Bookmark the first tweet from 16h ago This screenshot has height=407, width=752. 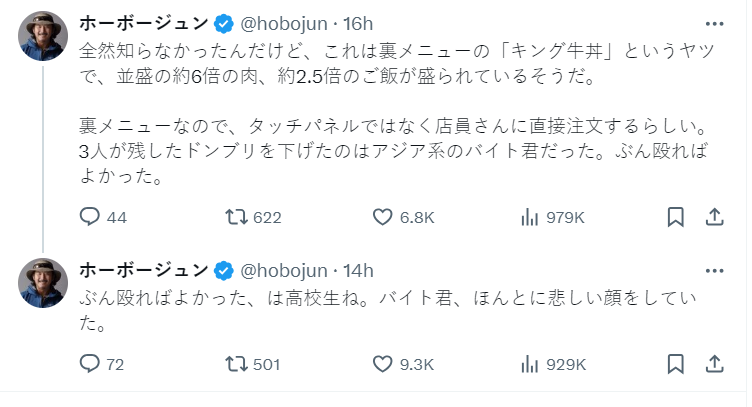(676, 217)
